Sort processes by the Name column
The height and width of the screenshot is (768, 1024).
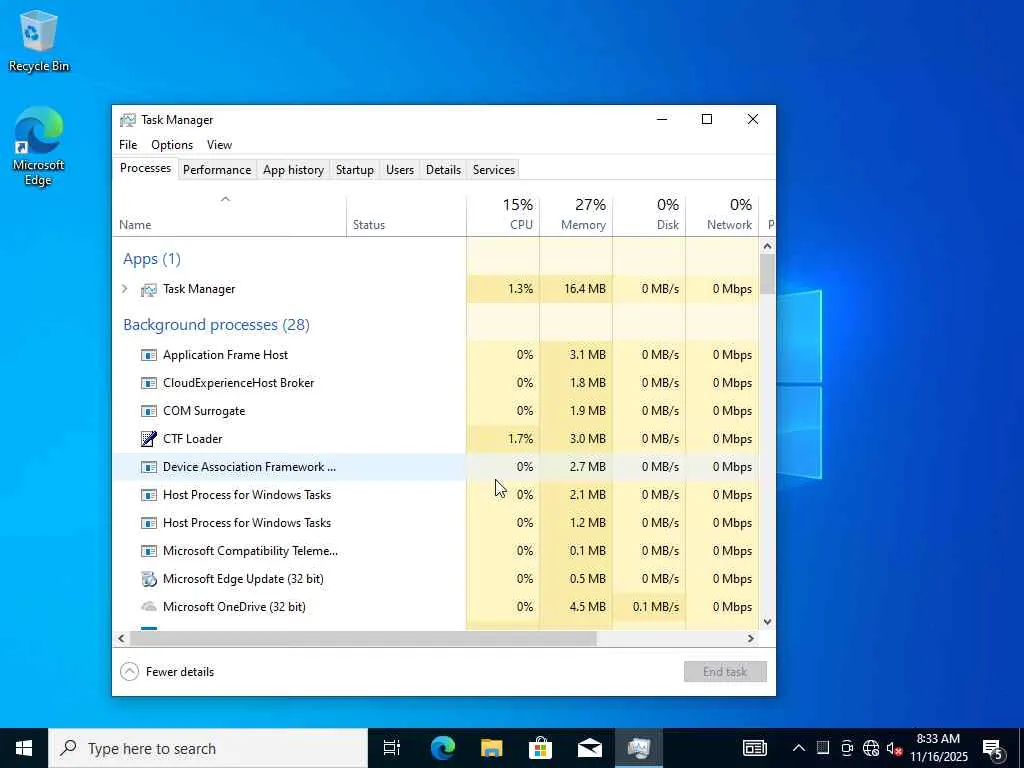point(229,215)
